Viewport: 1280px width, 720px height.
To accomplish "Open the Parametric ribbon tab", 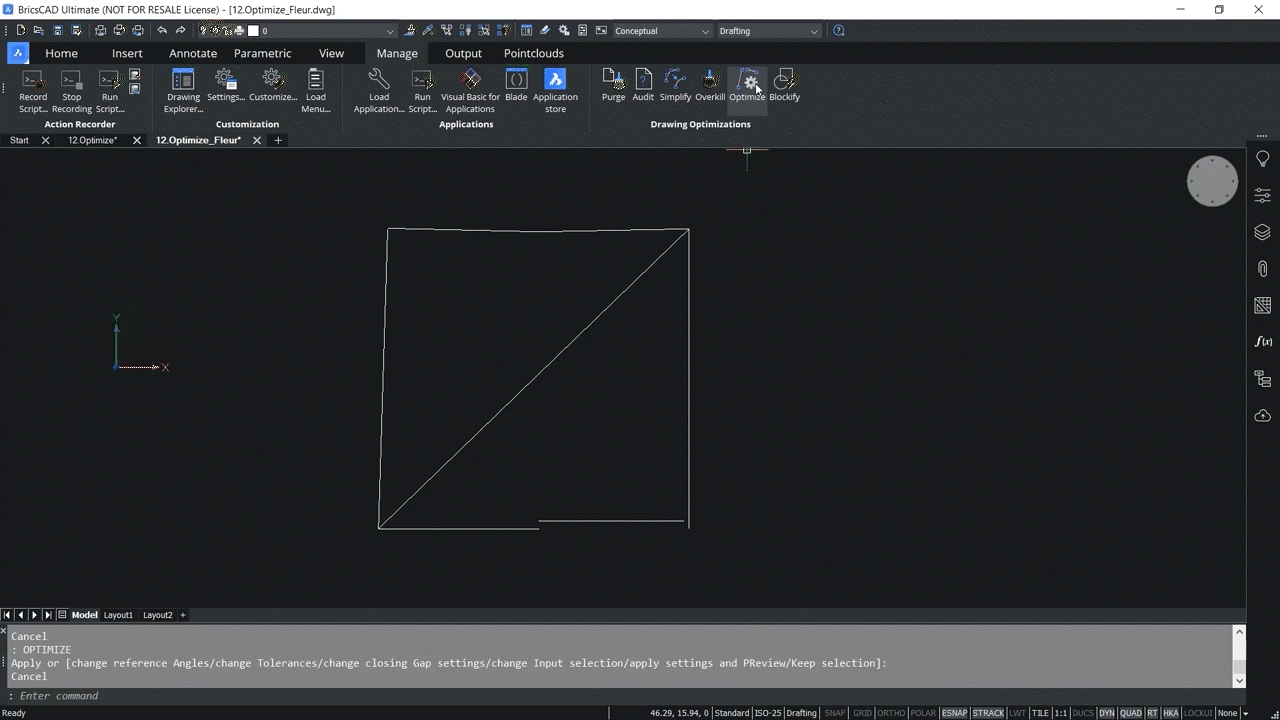I will pyautogui.click(x=262, y=53).
